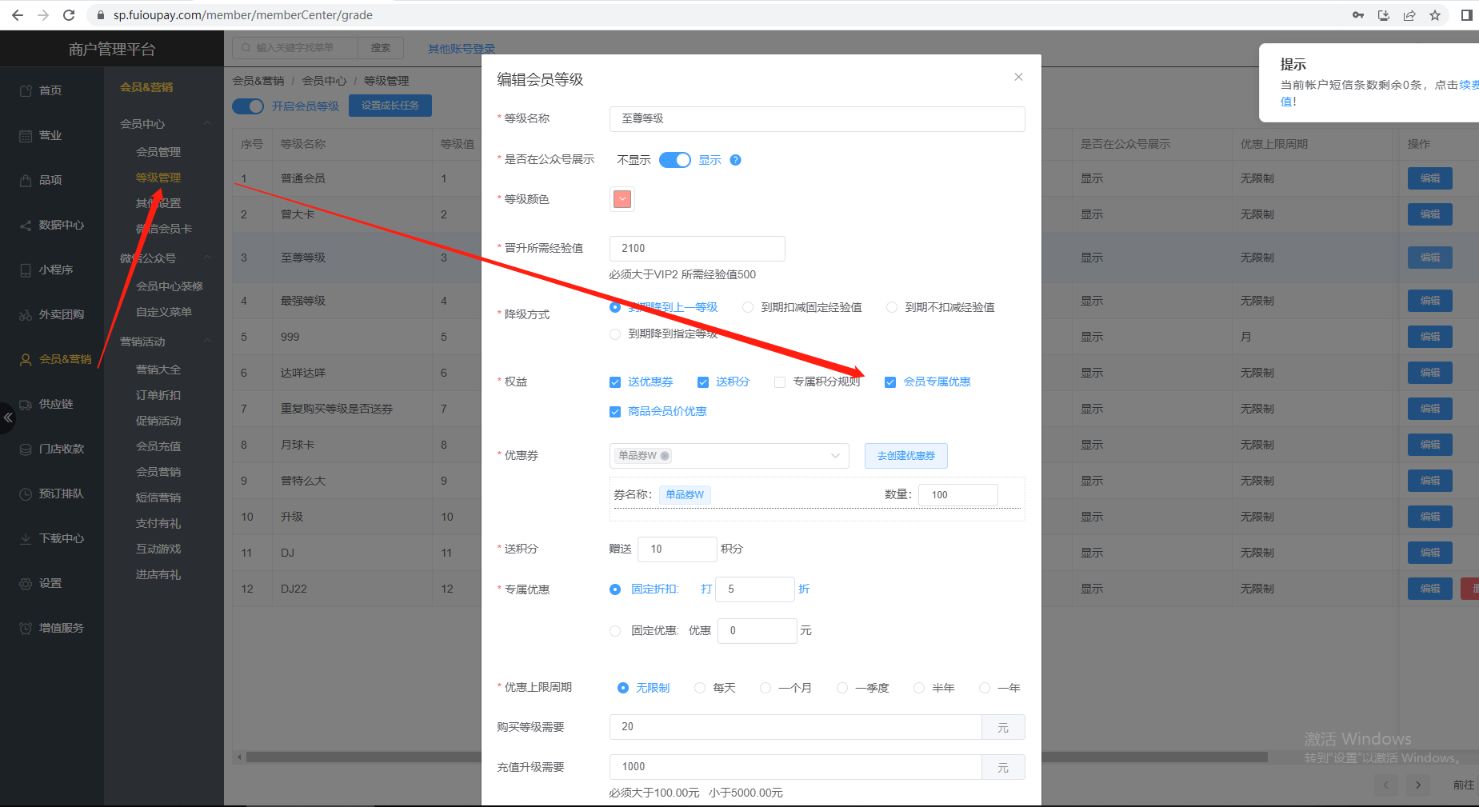Screen dimensions: 1479x807
Task: Open the 优惠券 dropdown selector
Action: (x=729, y=456)
